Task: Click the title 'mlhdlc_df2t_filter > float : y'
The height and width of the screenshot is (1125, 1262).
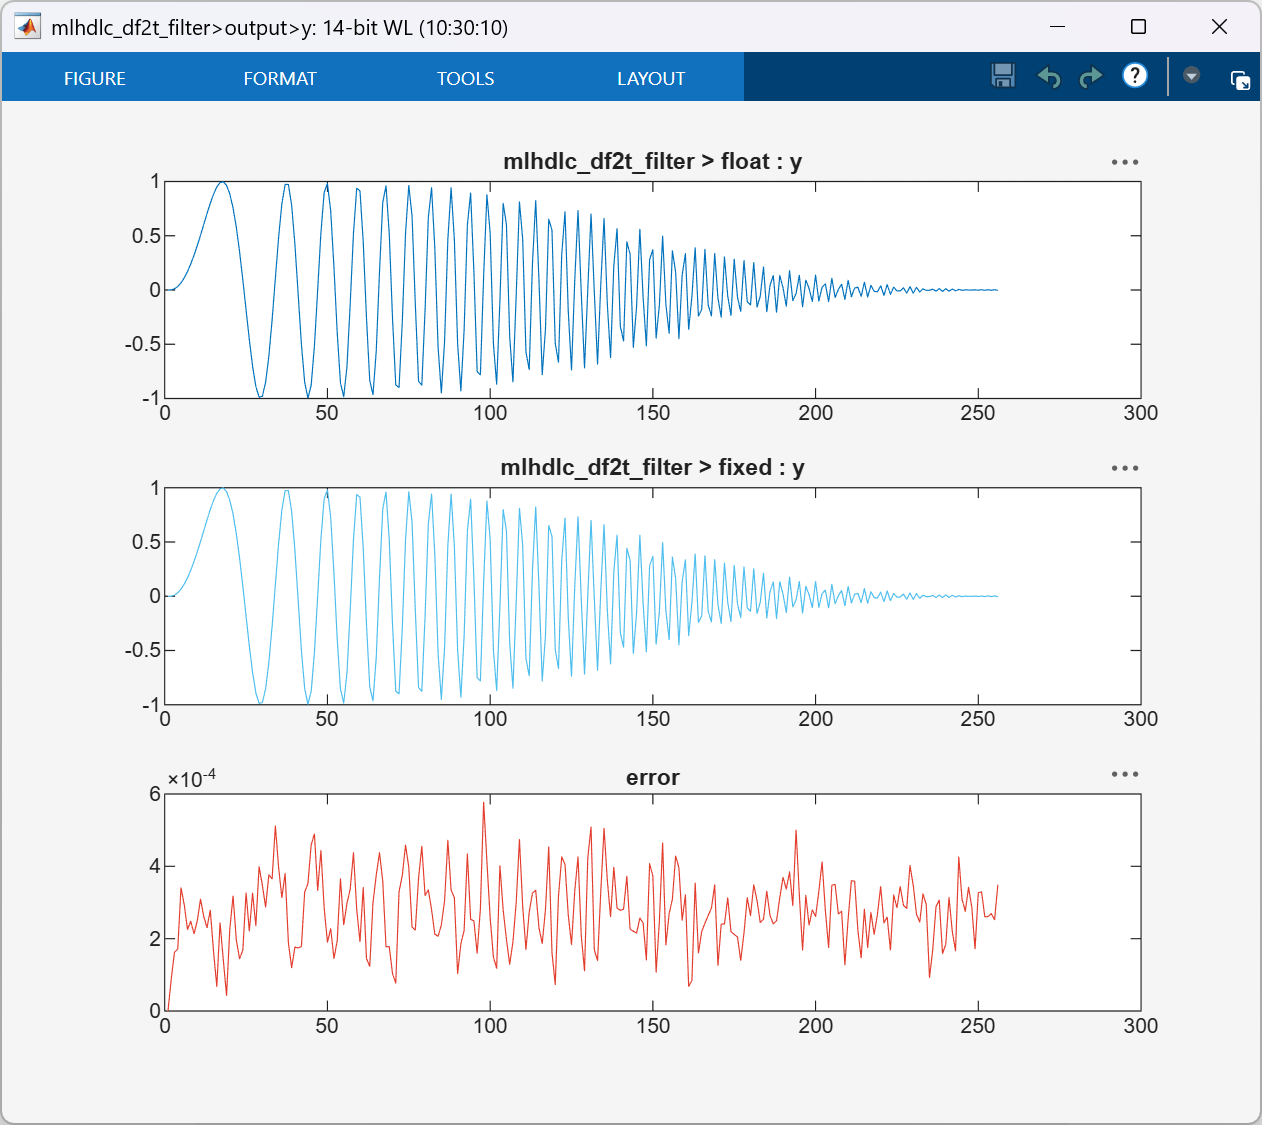Action: 652,161
